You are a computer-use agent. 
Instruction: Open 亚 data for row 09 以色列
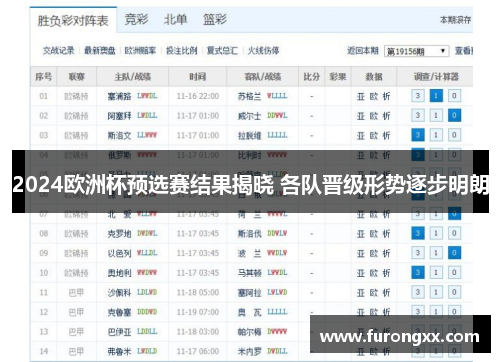click(361, 254)
